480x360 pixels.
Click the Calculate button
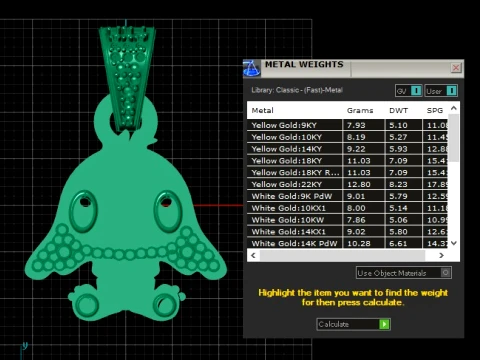(x=353, y=324)
